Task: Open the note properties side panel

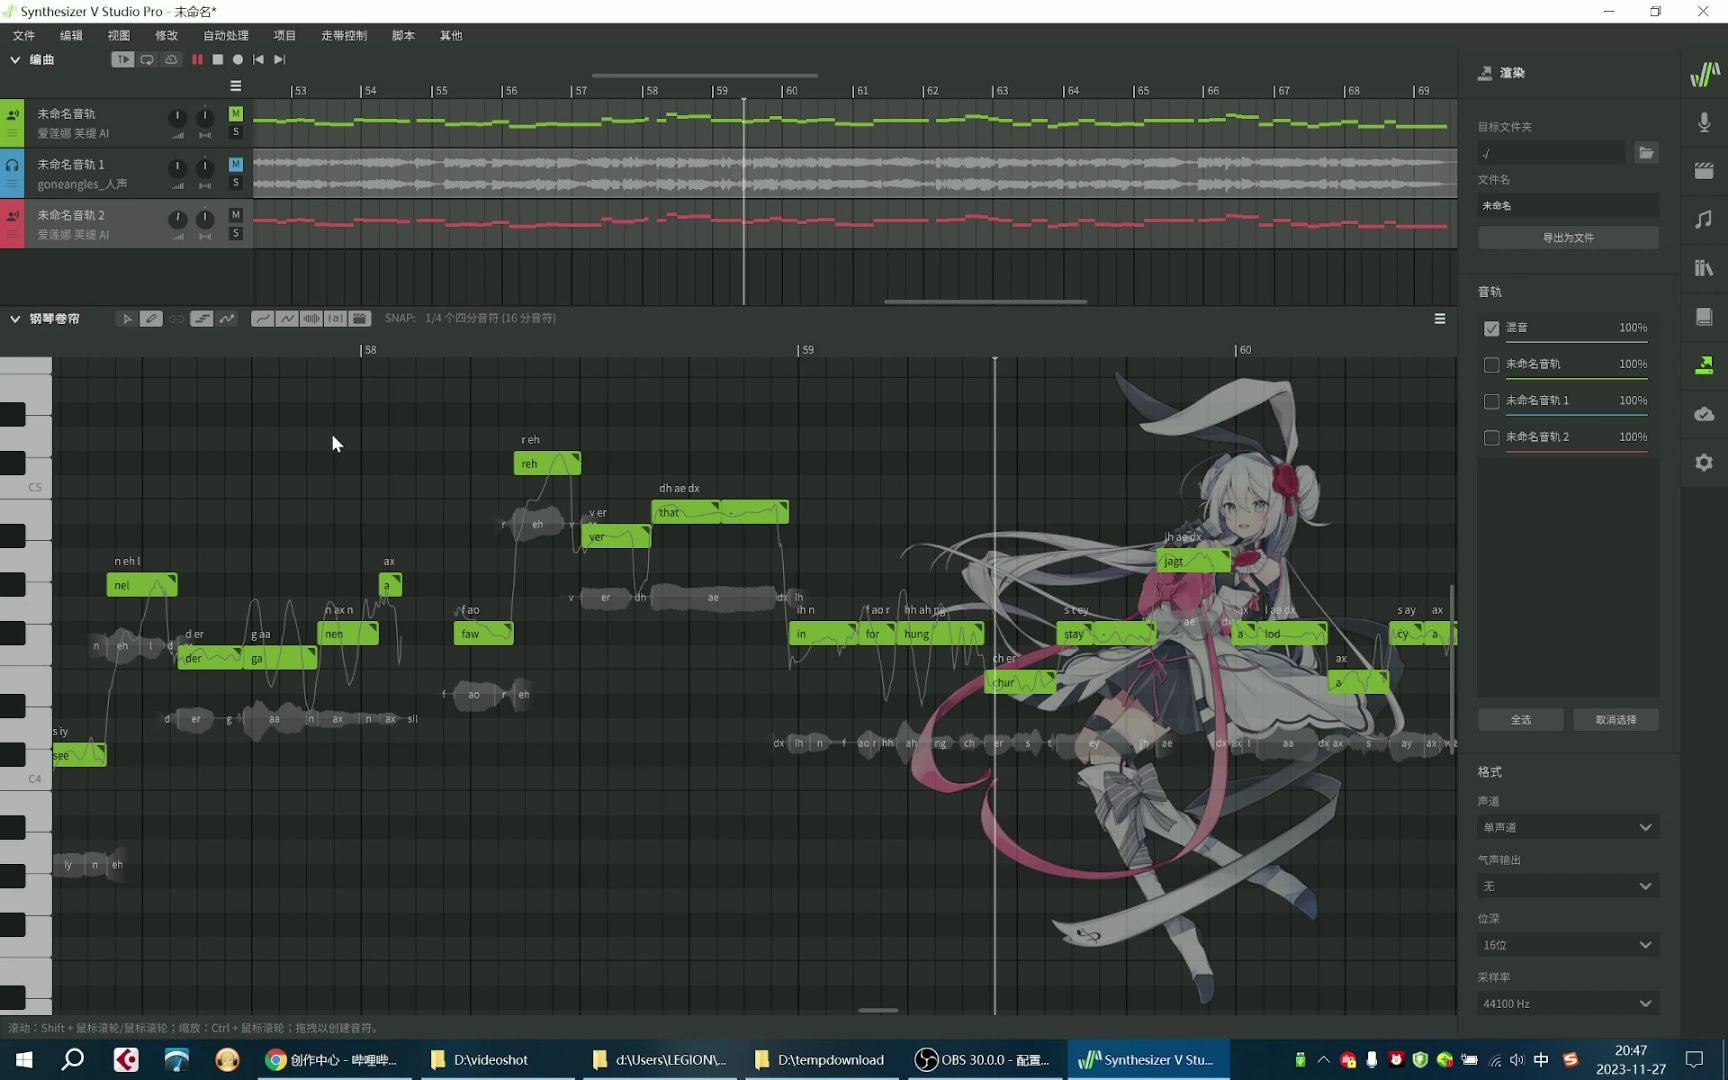Action: point(1704,219)
